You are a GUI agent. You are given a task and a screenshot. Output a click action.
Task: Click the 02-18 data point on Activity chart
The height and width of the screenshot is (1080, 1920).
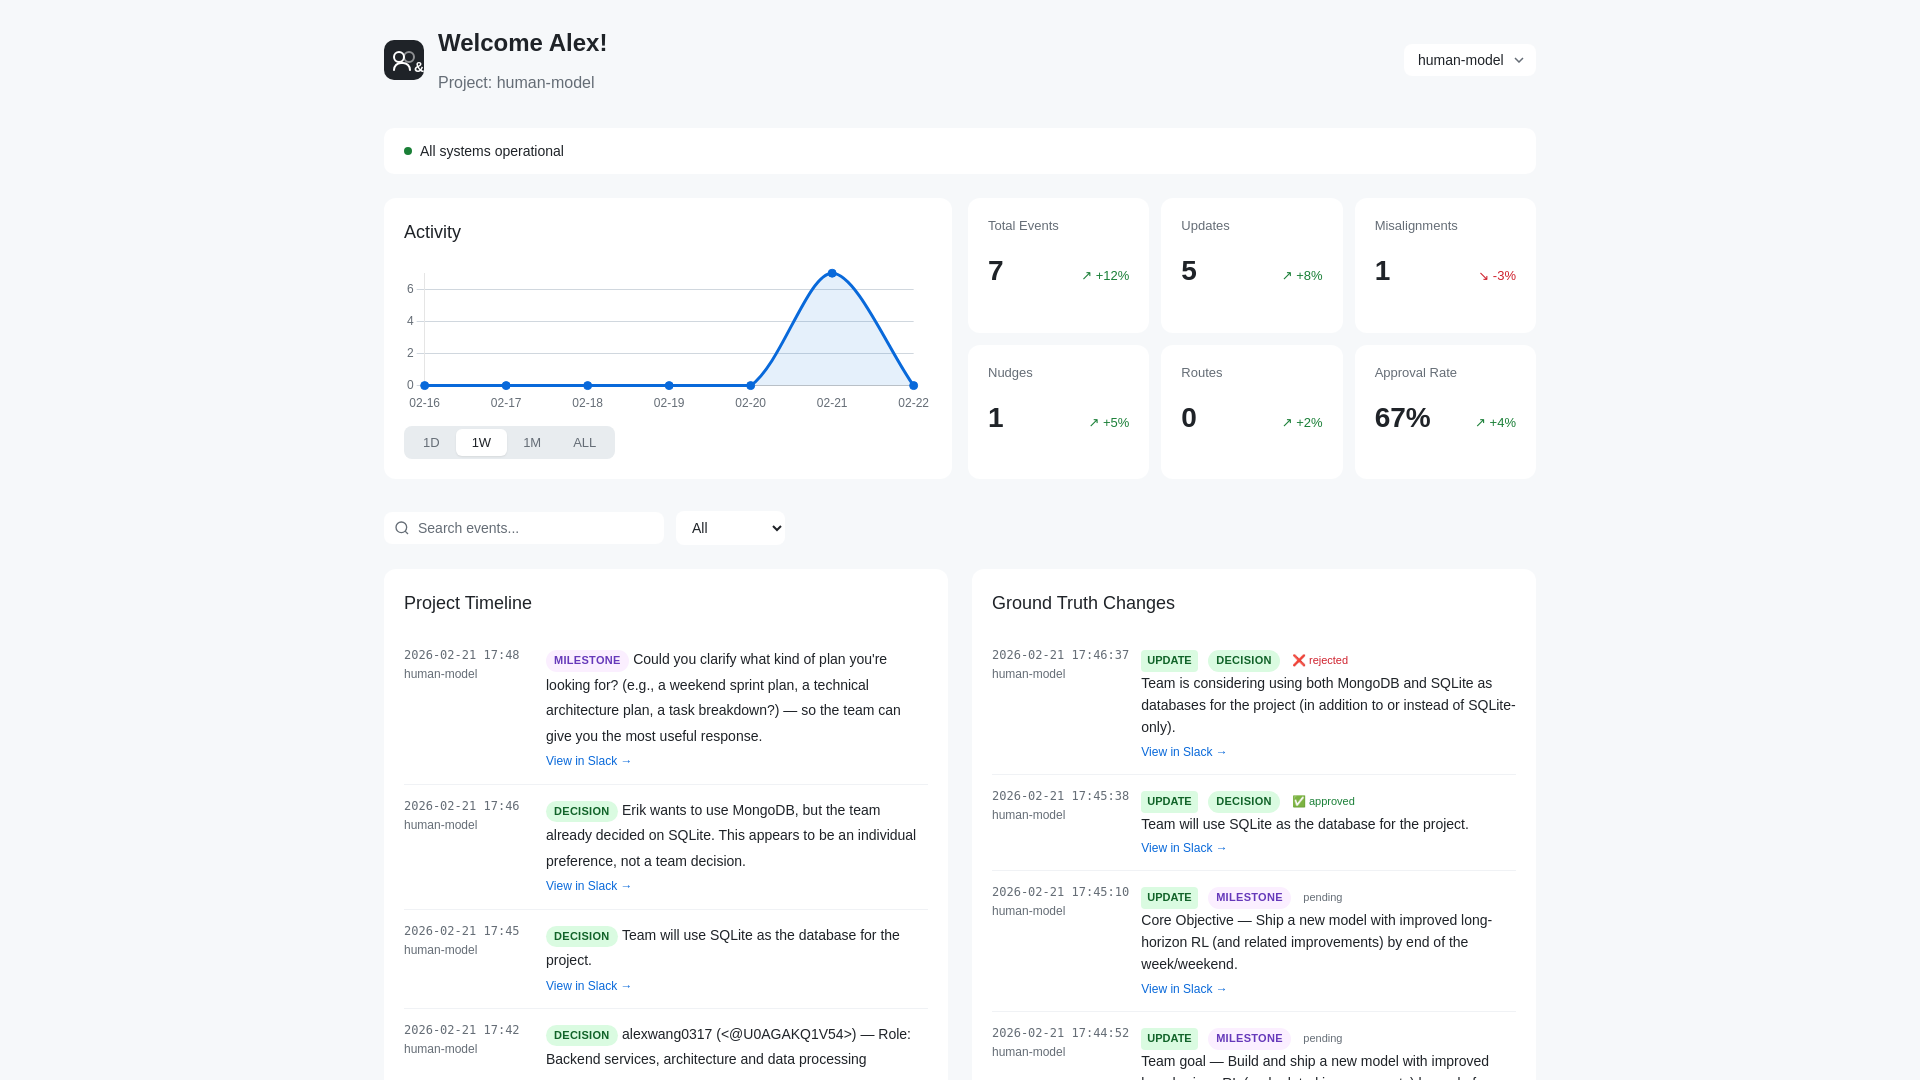tap(588, 385)
